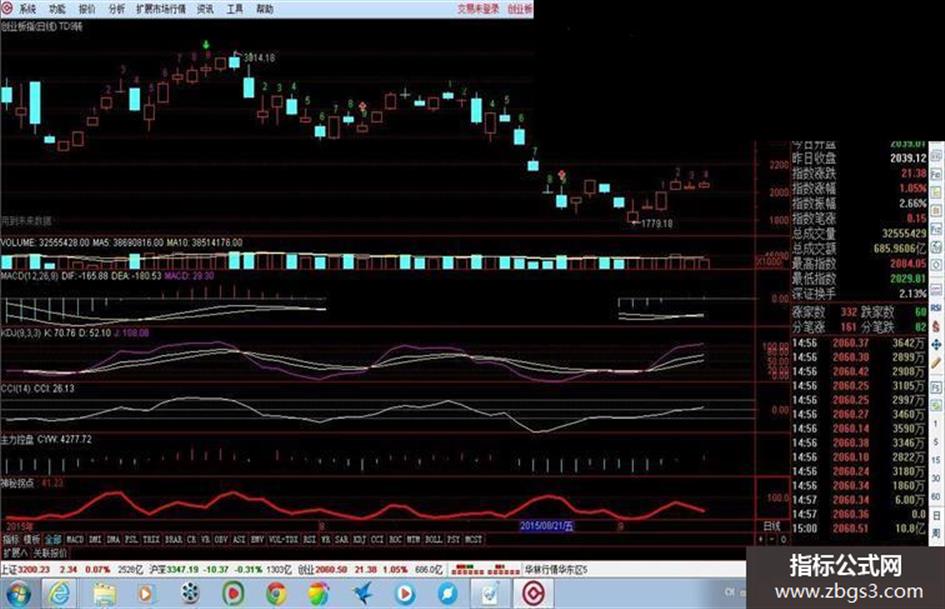Switch indicator to TRIX
This screenshot has width=945, height=609.
coord(151,540)
